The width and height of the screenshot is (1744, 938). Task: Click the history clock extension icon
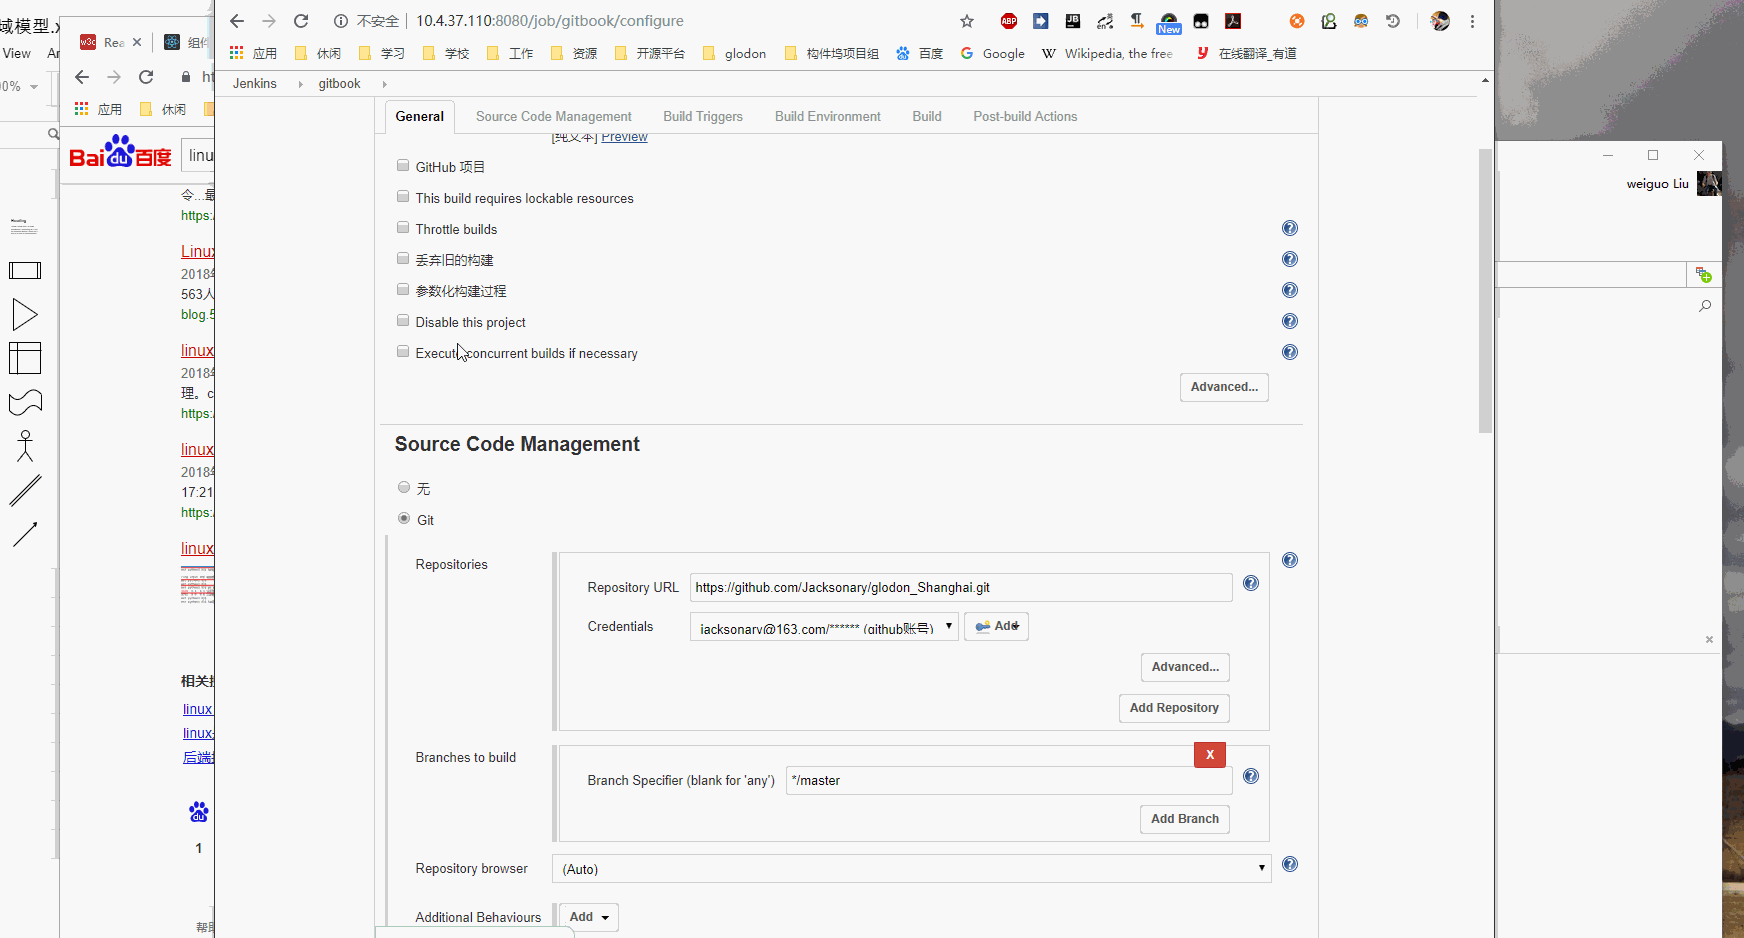(1393, 21)
